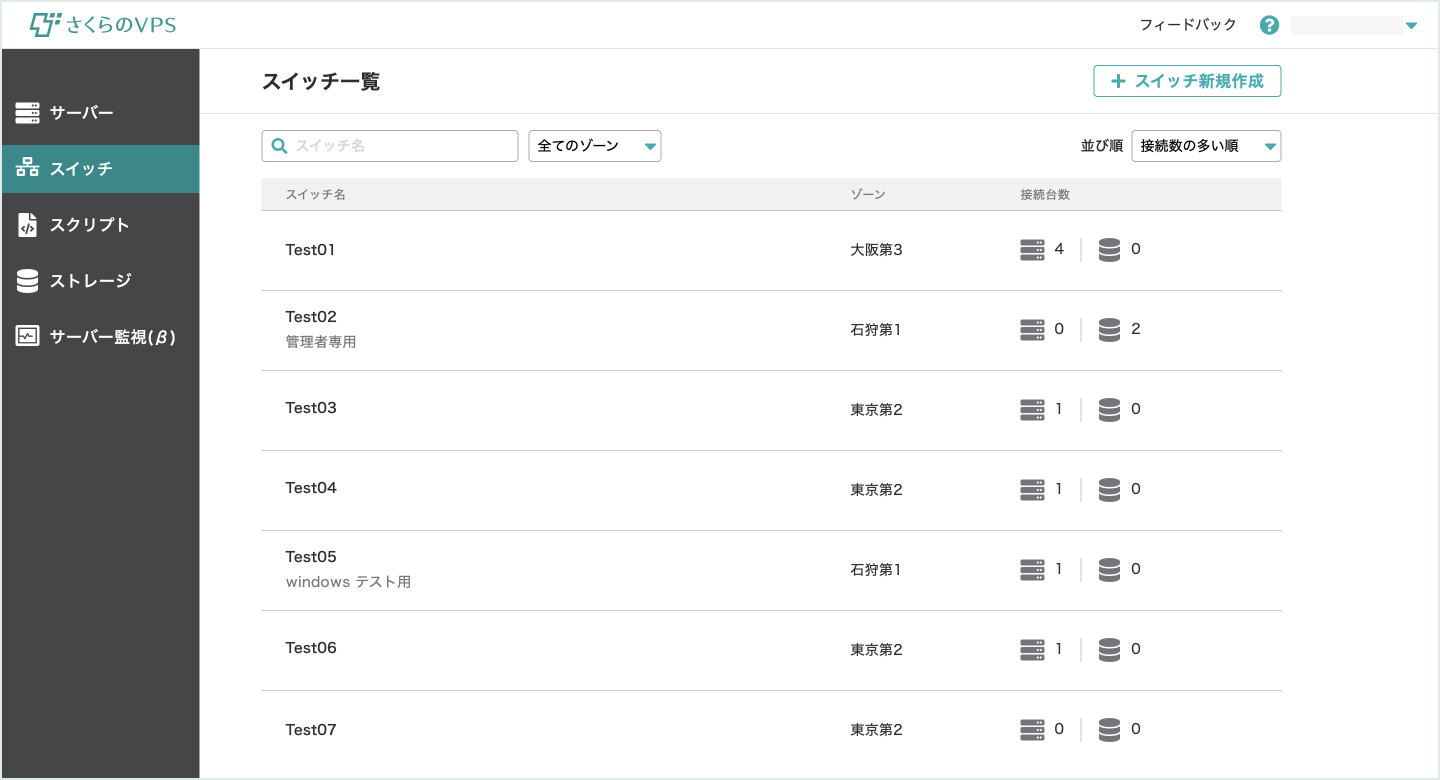The width and height of the screenshot is (1440, 780).
Task: Click the server icon in sidebar
Action: coord(27,113)
